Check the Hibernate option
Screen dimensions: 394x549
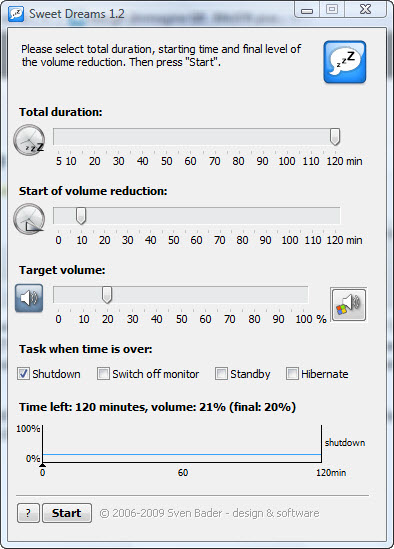tap(292, 374)
